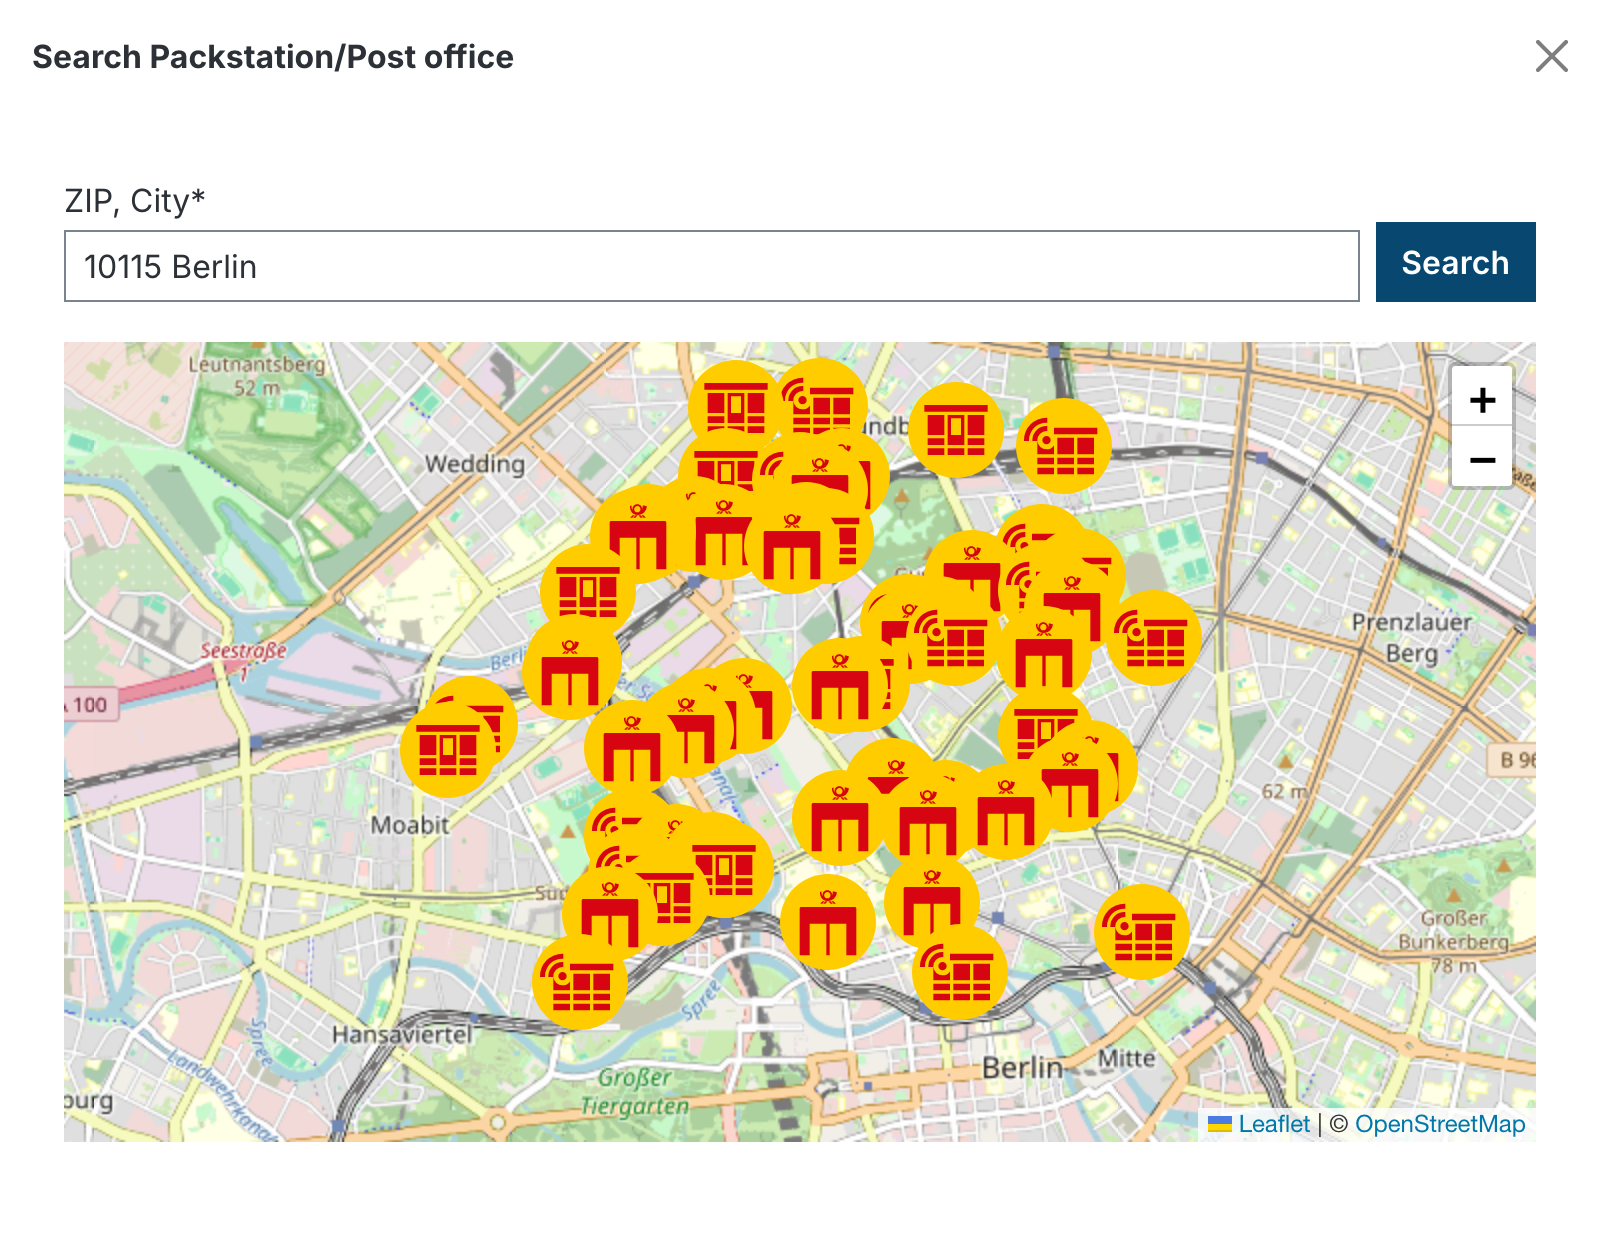Select Packstation marker nearest Prenzlauer Berg label
Viewport: 1600px width, 1238px height.
[x=1154, y=638]
